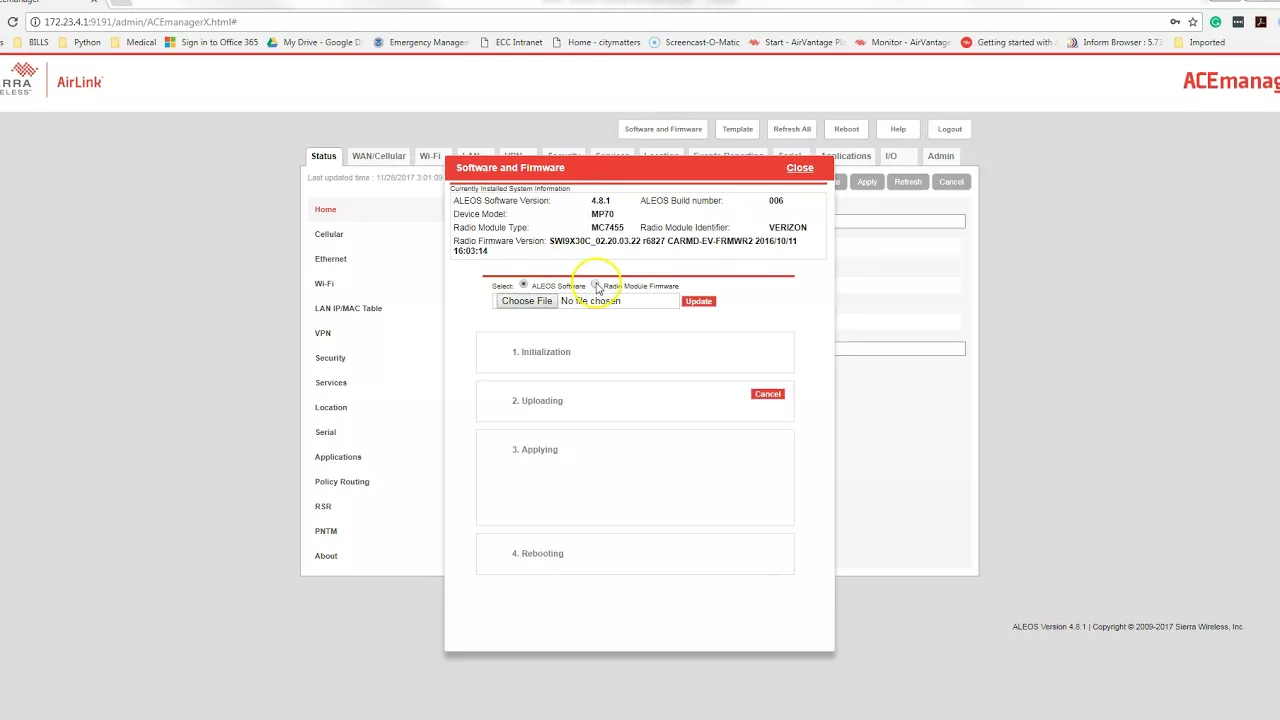Switch to the Status tab
Image resolution: width=1280 pixels, height=720 pixels.
point(324,156)
